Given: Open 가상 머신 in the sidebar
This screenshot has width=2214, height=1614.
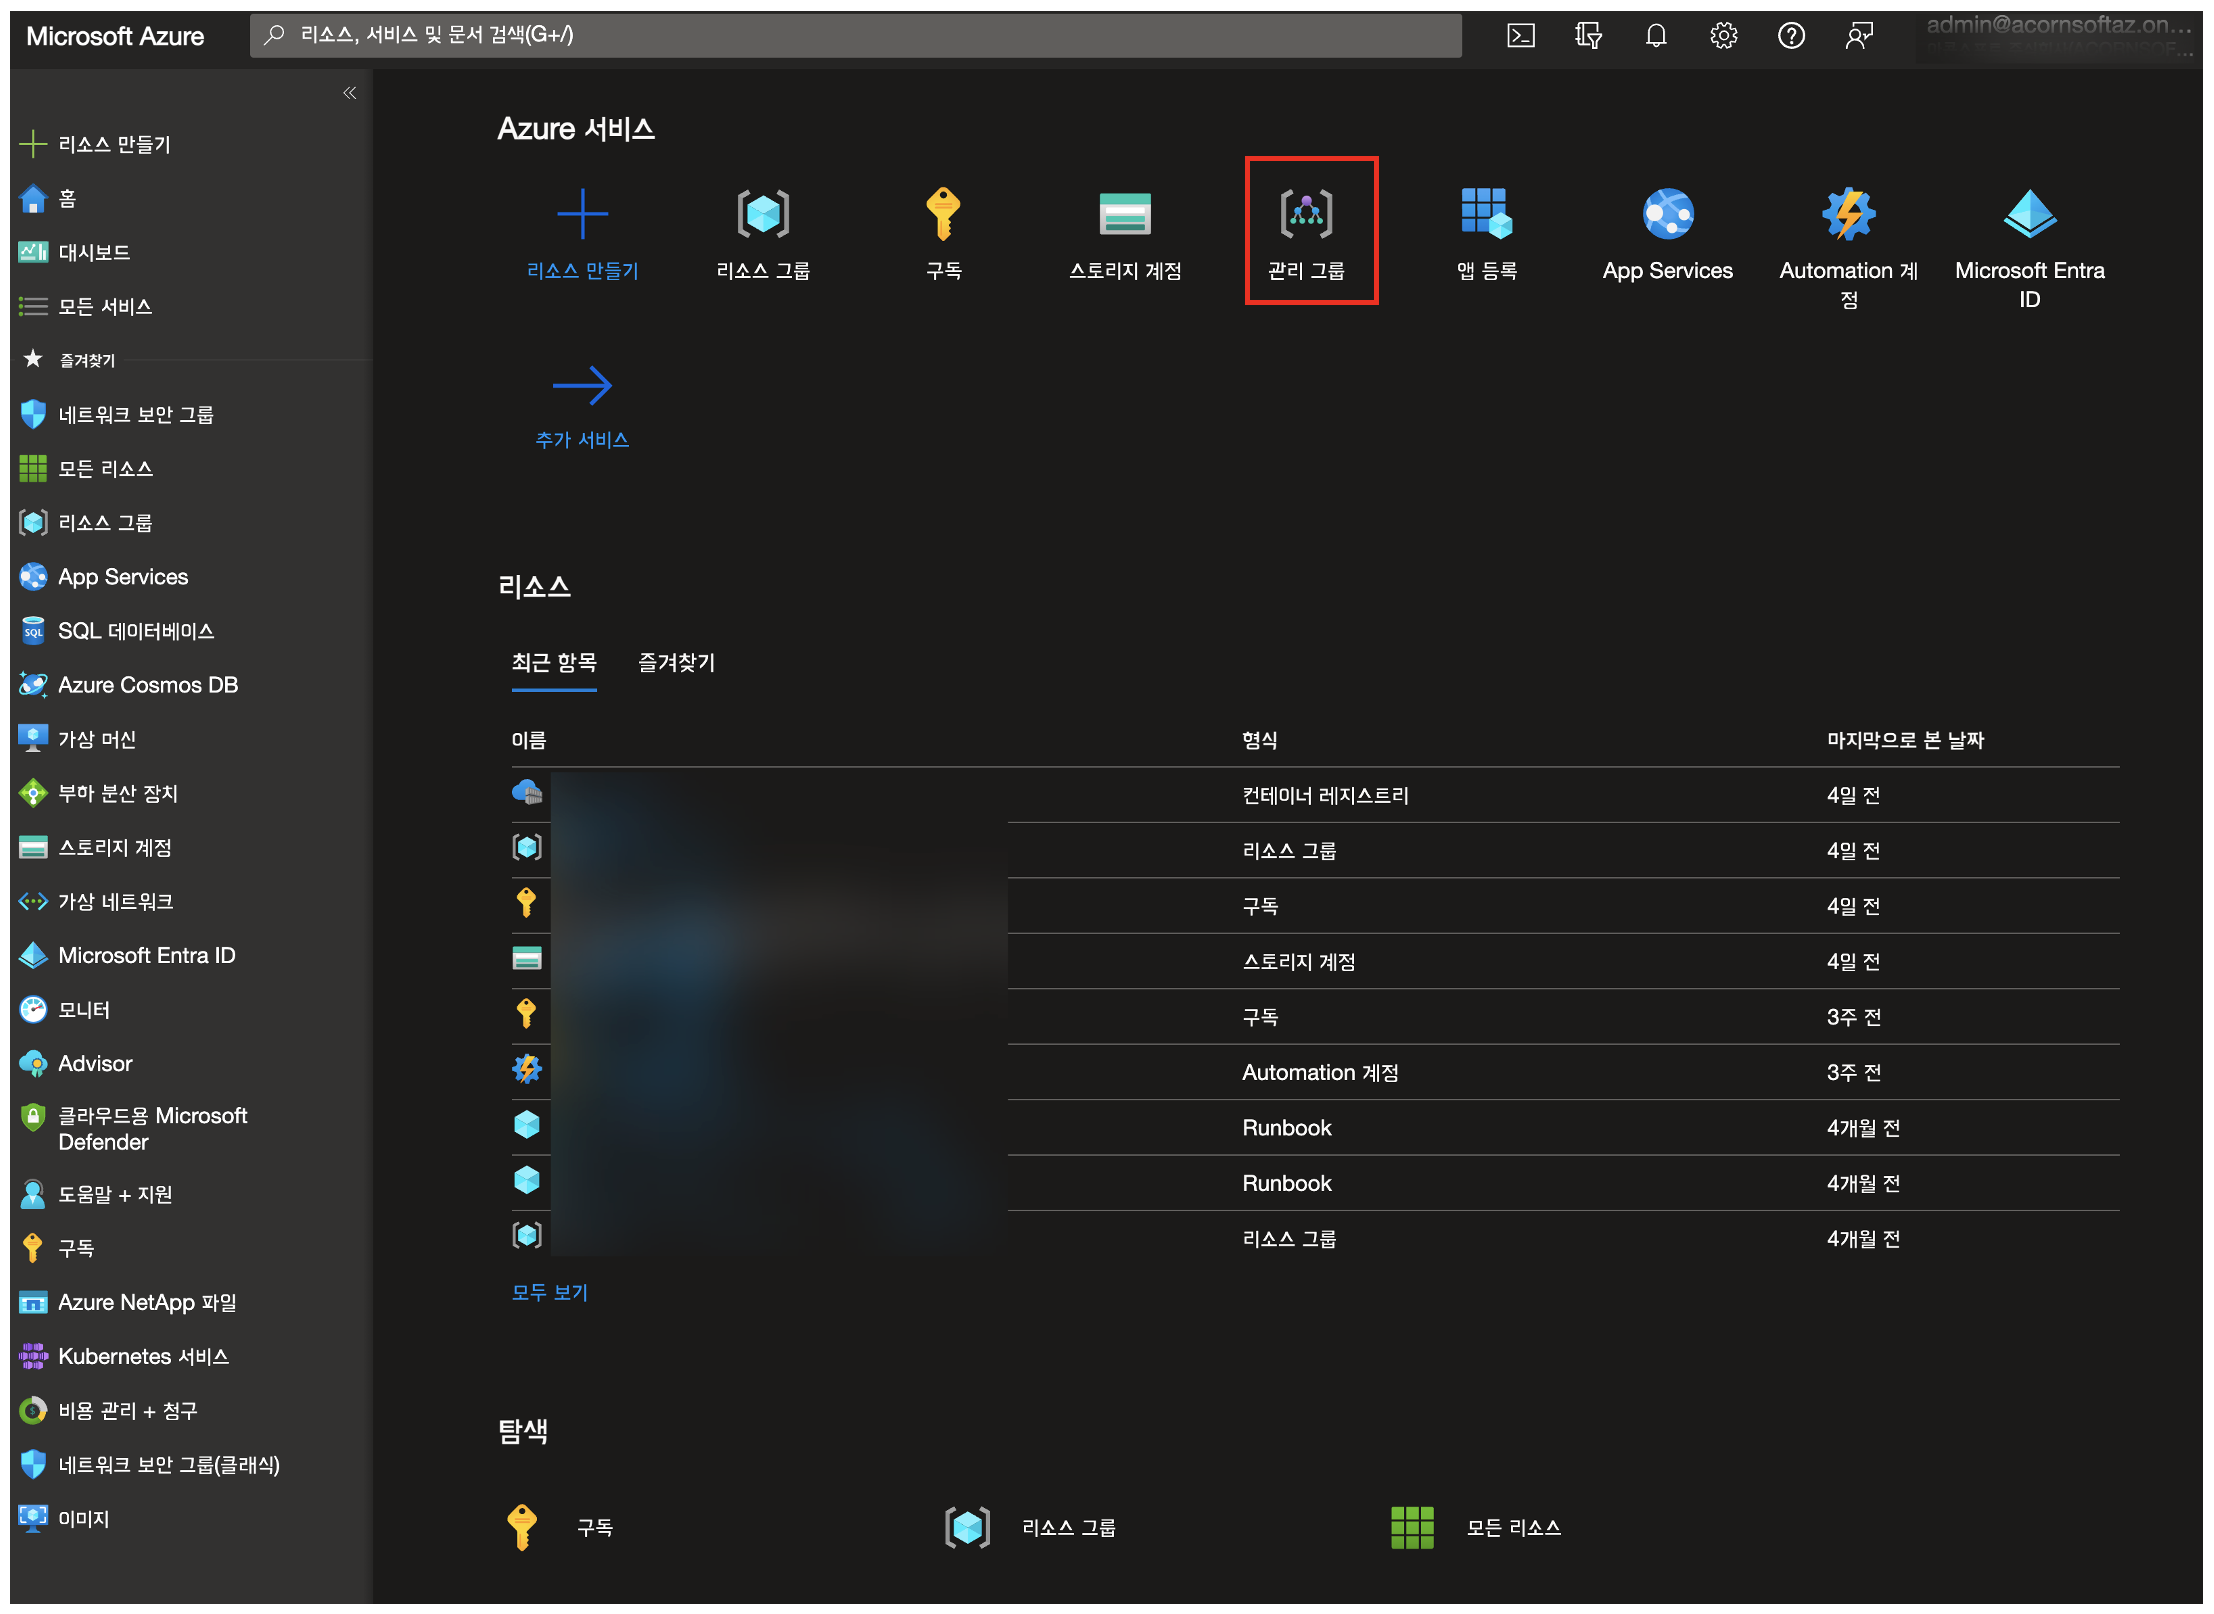Looking at the screenshot, I should tap(78, 738).
